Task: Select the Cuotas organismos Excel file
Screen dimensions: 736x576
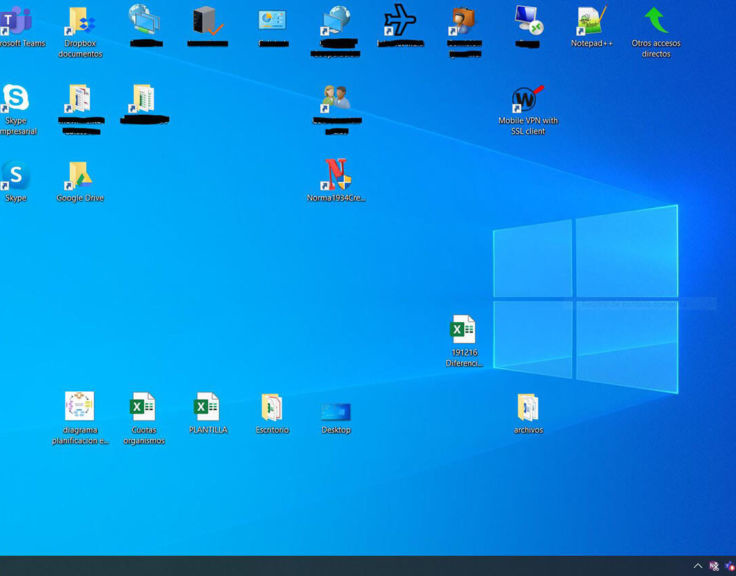Action: coord(144,407)
